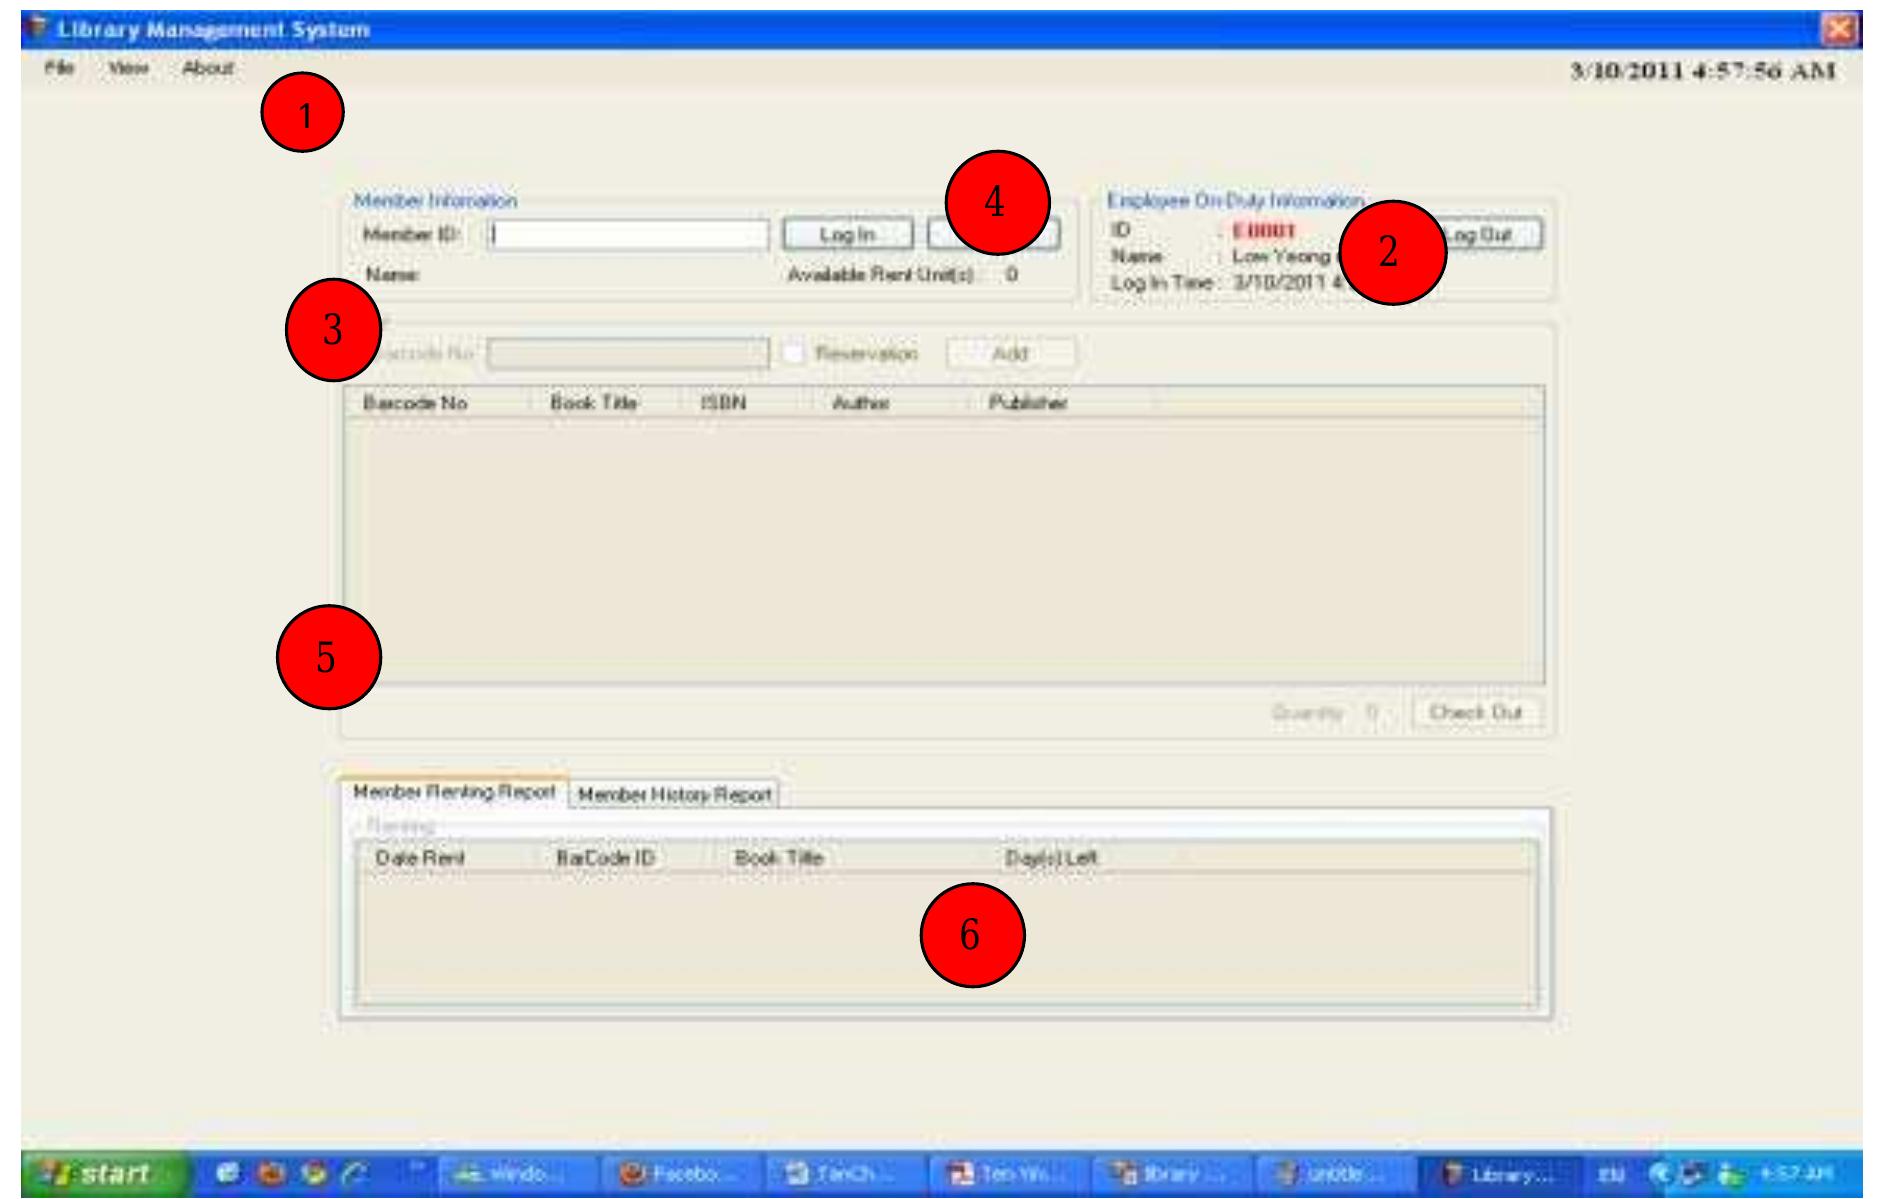Switch to the Member History Report tab
The height and width of the screenshot is (1199, 1881).
[675, 794]
